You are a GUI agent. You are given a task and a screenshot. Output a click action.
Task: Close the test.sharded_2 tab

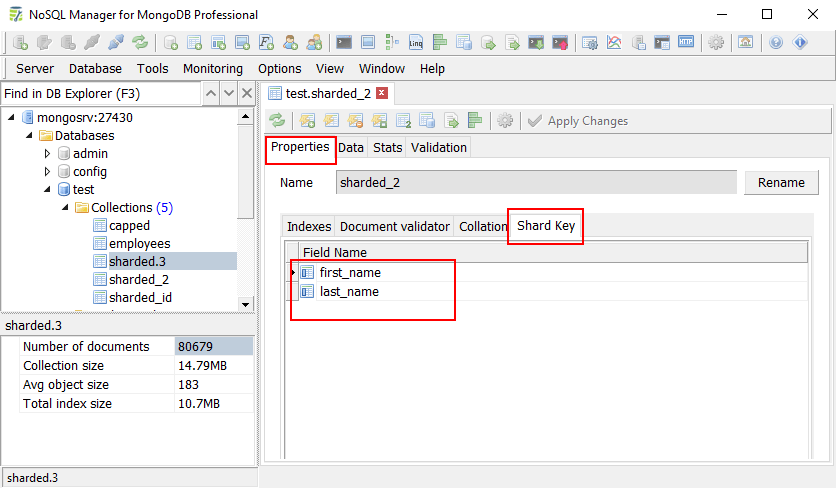[x=381, y=93]
